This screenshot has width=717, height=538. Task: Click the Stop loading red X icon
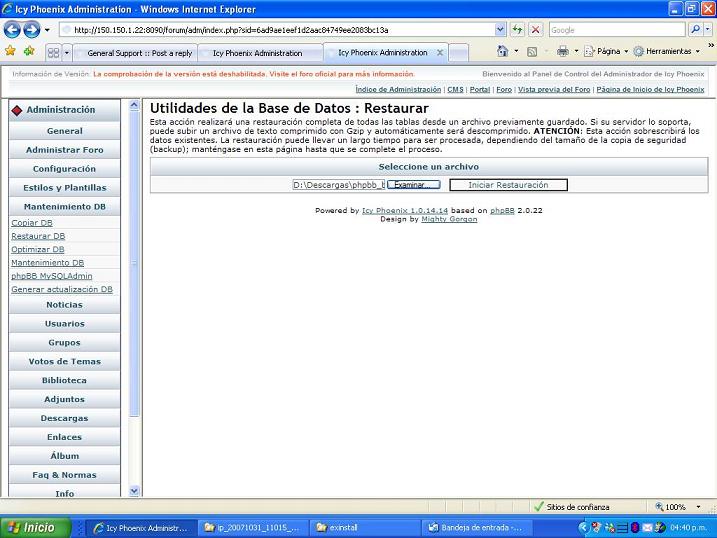[536, 30]
